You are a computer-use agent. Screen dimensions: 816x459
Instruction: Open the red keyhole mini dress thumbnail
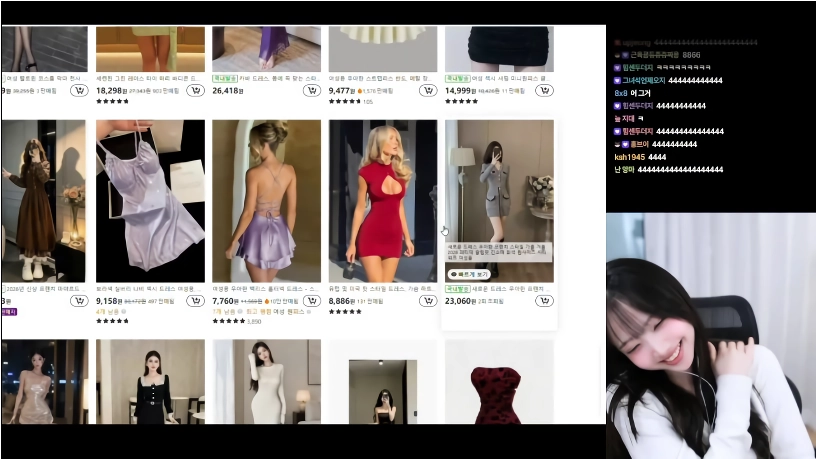point(383,201)
